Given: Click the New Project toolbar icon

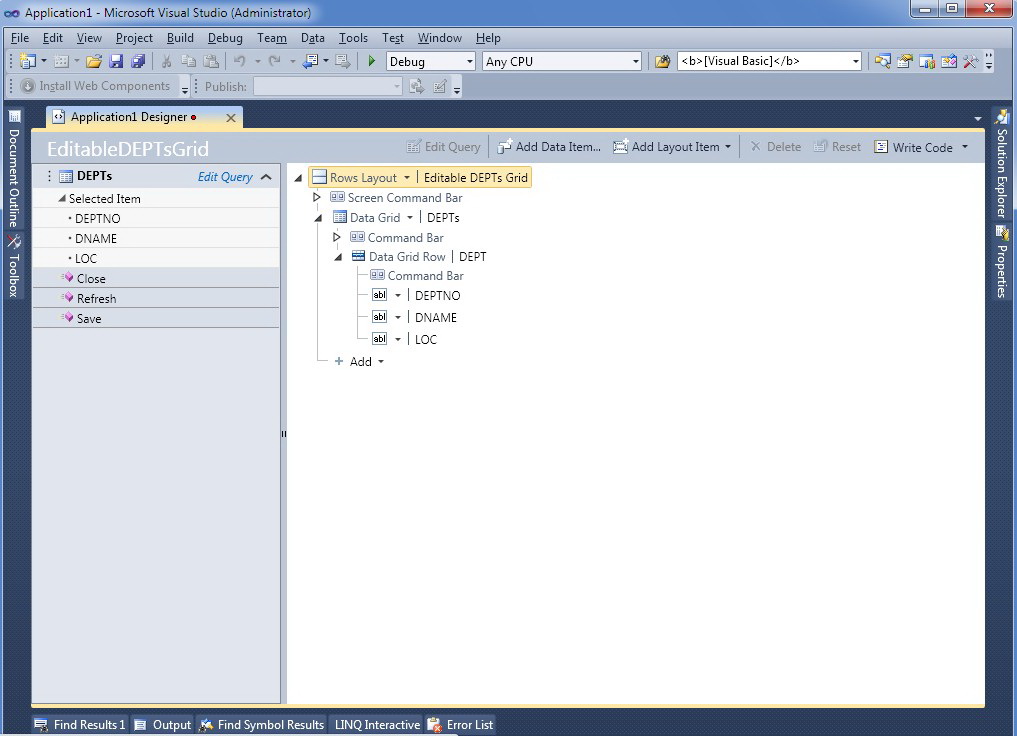Looking at the screenshot, I should pos(27,62).
